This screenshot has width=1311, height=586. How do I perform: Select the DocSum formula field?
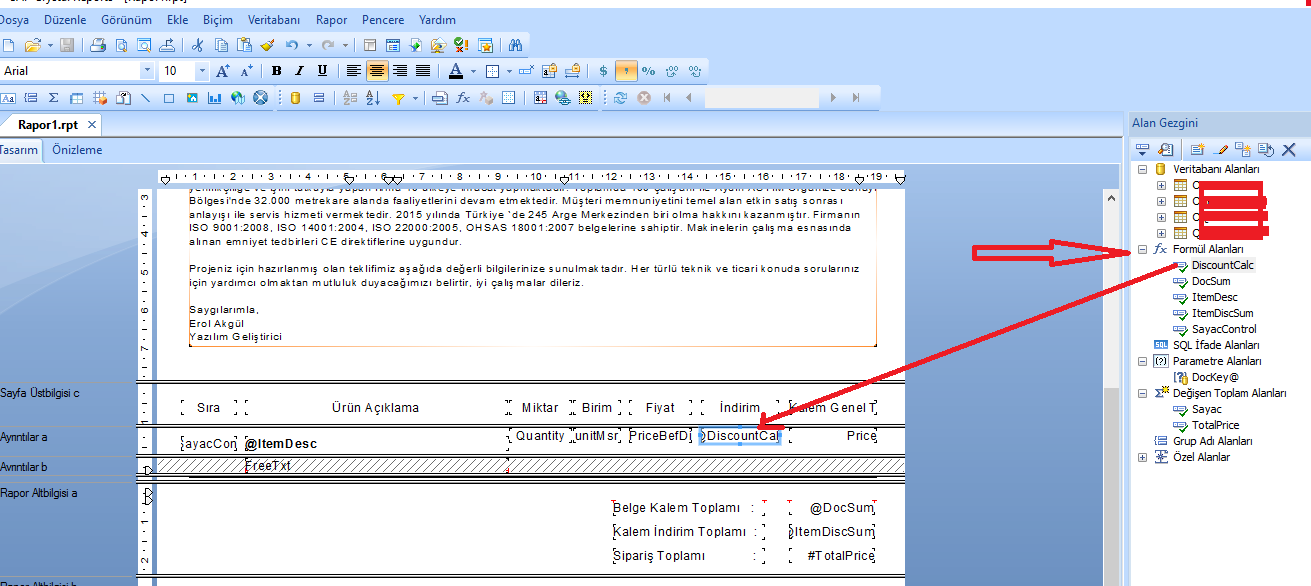1211,281
